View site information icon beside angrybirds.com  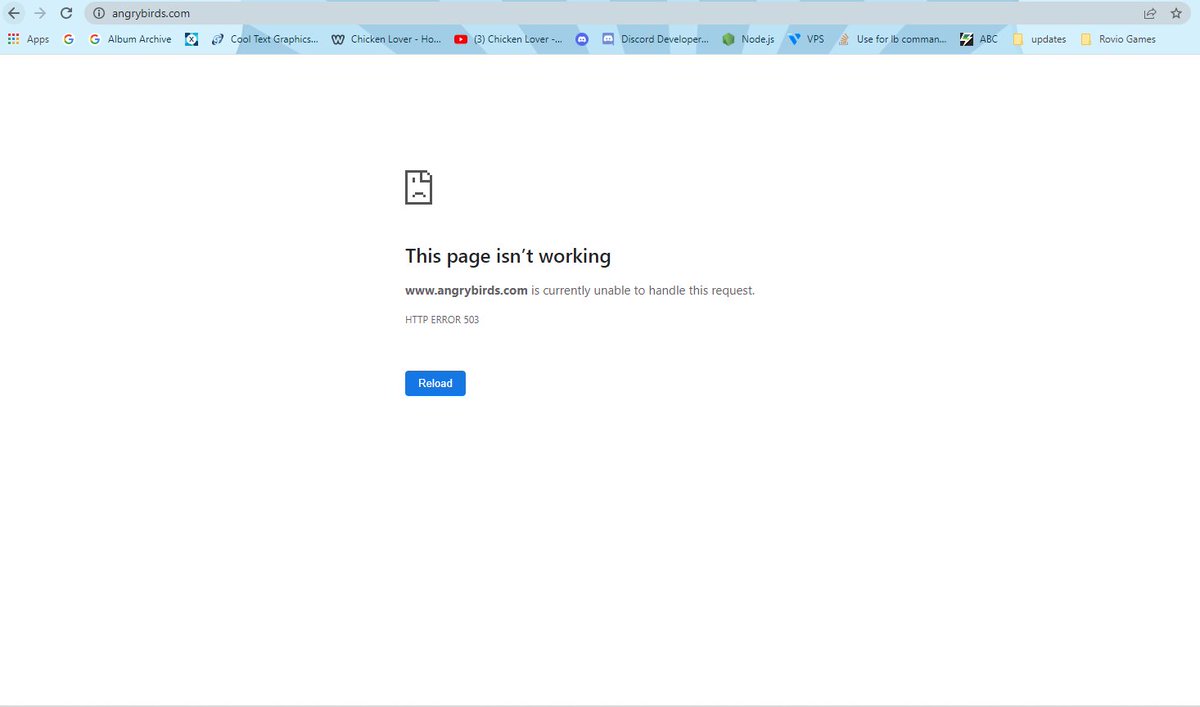[x=98, y=13]
